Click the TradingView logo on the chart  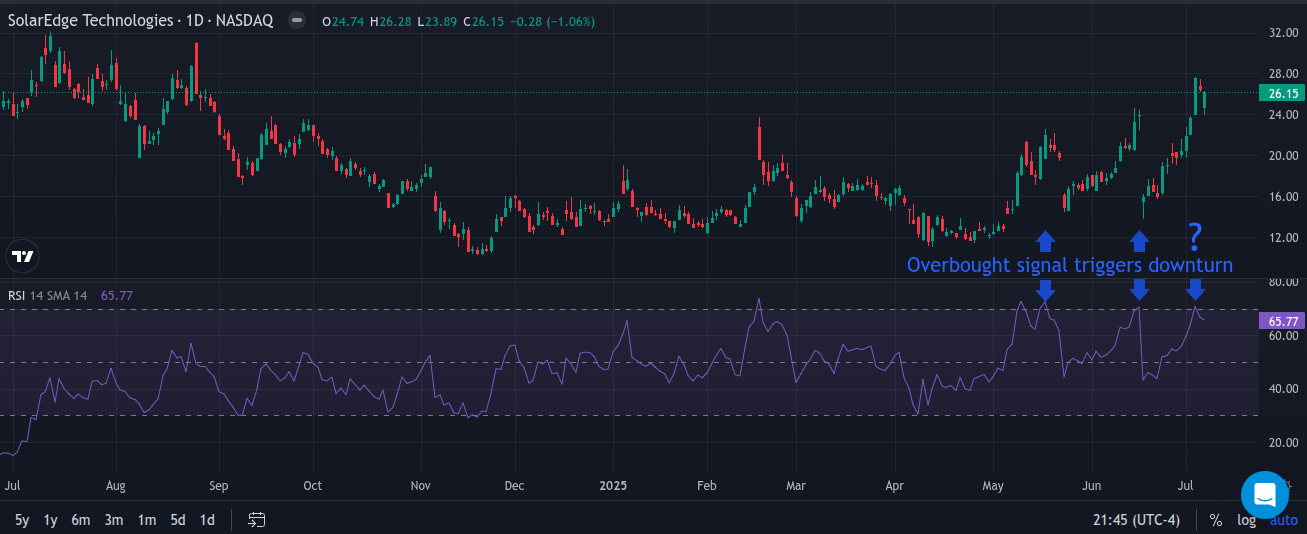(x=22, y=257)
